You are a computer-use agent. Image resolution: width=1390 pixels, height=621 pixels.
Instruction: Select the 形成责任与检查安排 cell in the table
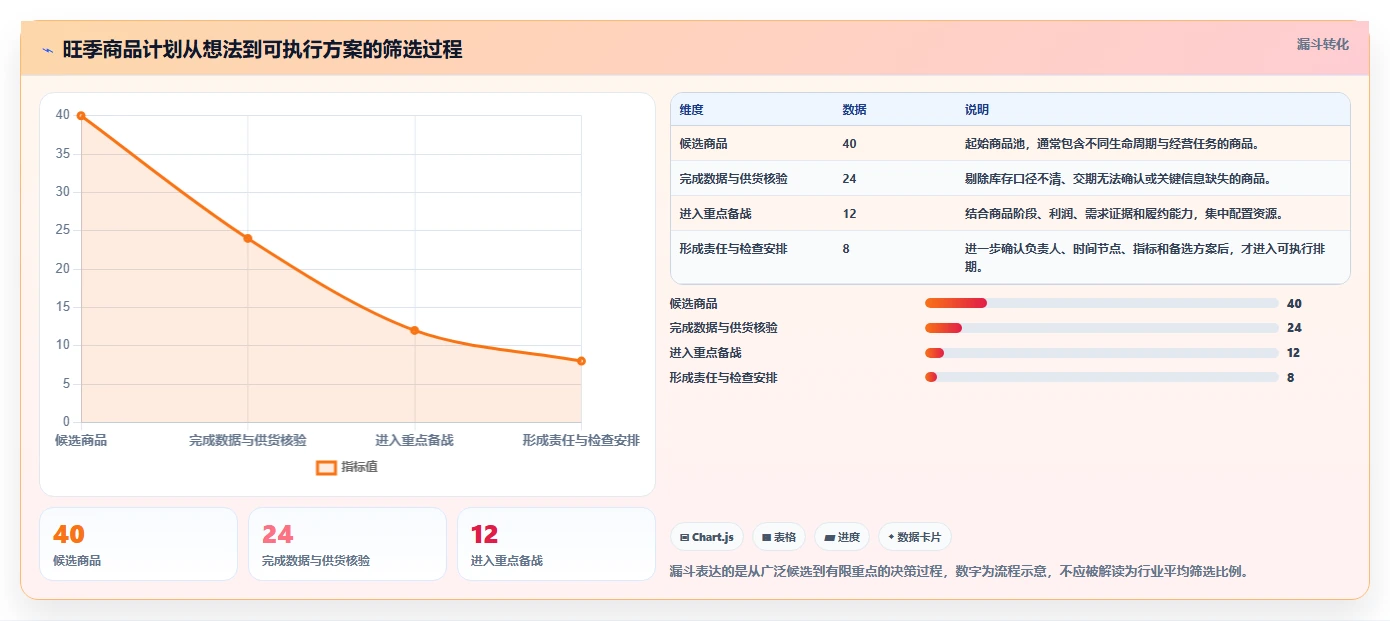(x=733, y=249)
